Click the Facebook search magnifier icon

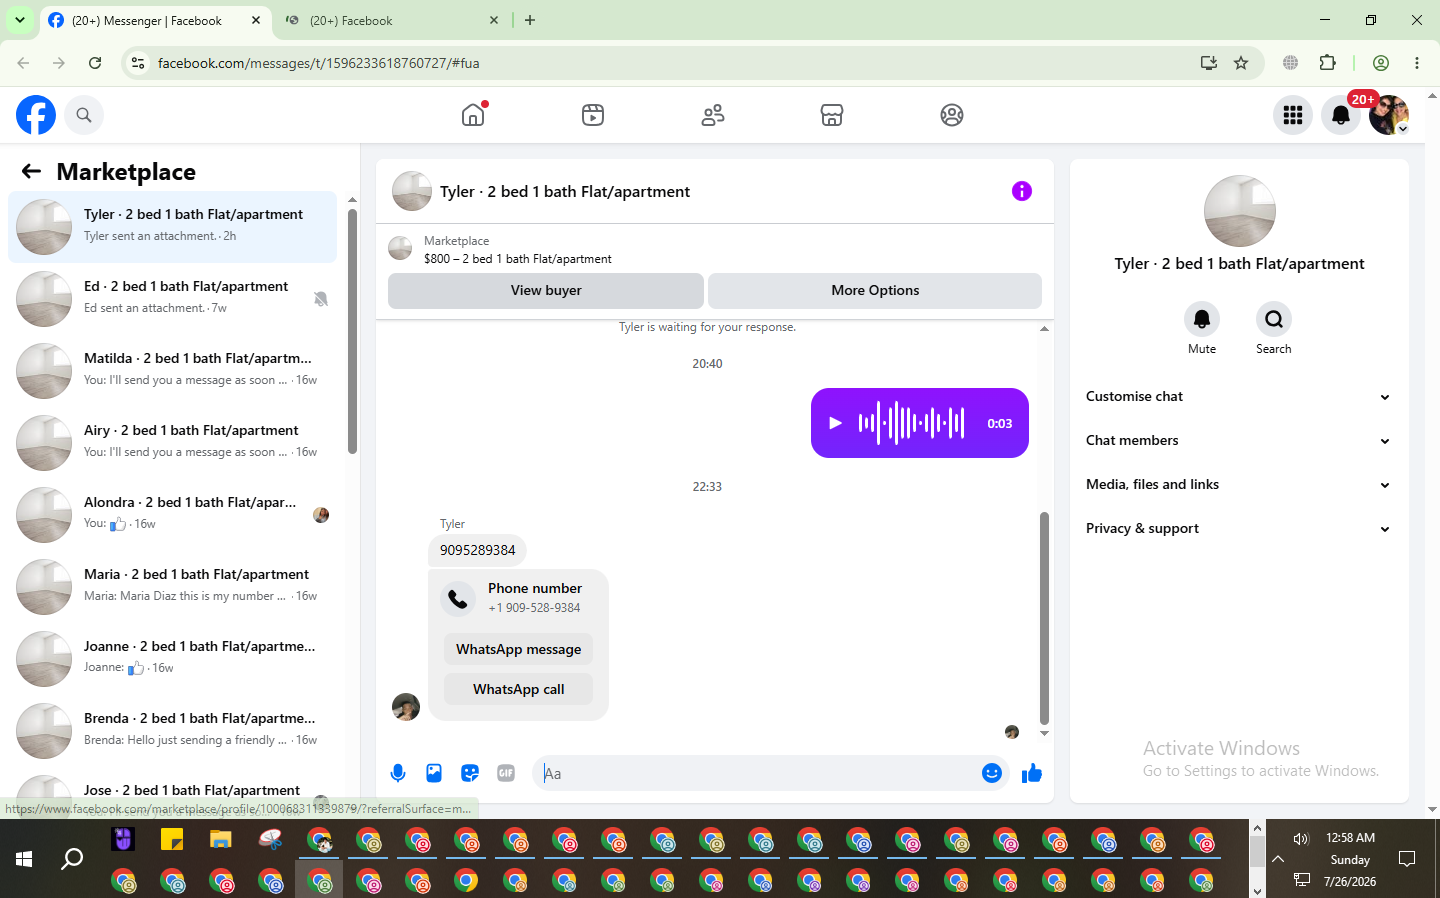[84, 115]
